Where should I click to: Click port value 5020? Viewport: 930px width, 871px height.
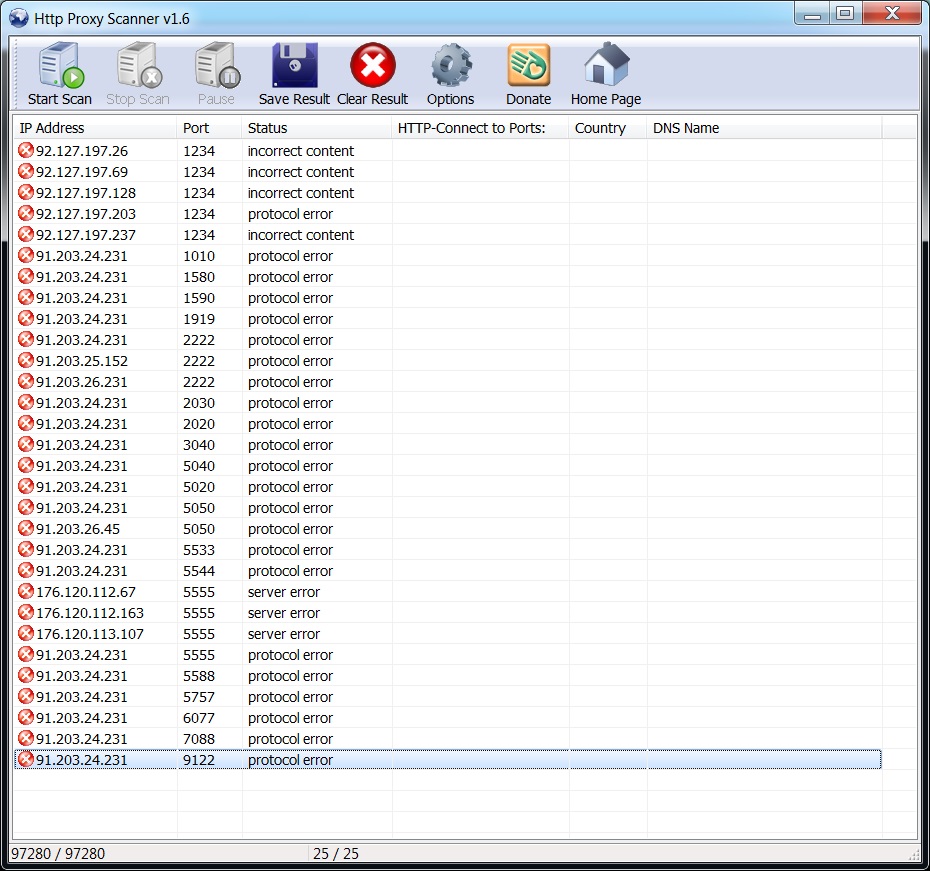pyautogui.click(x=199, y=487)
